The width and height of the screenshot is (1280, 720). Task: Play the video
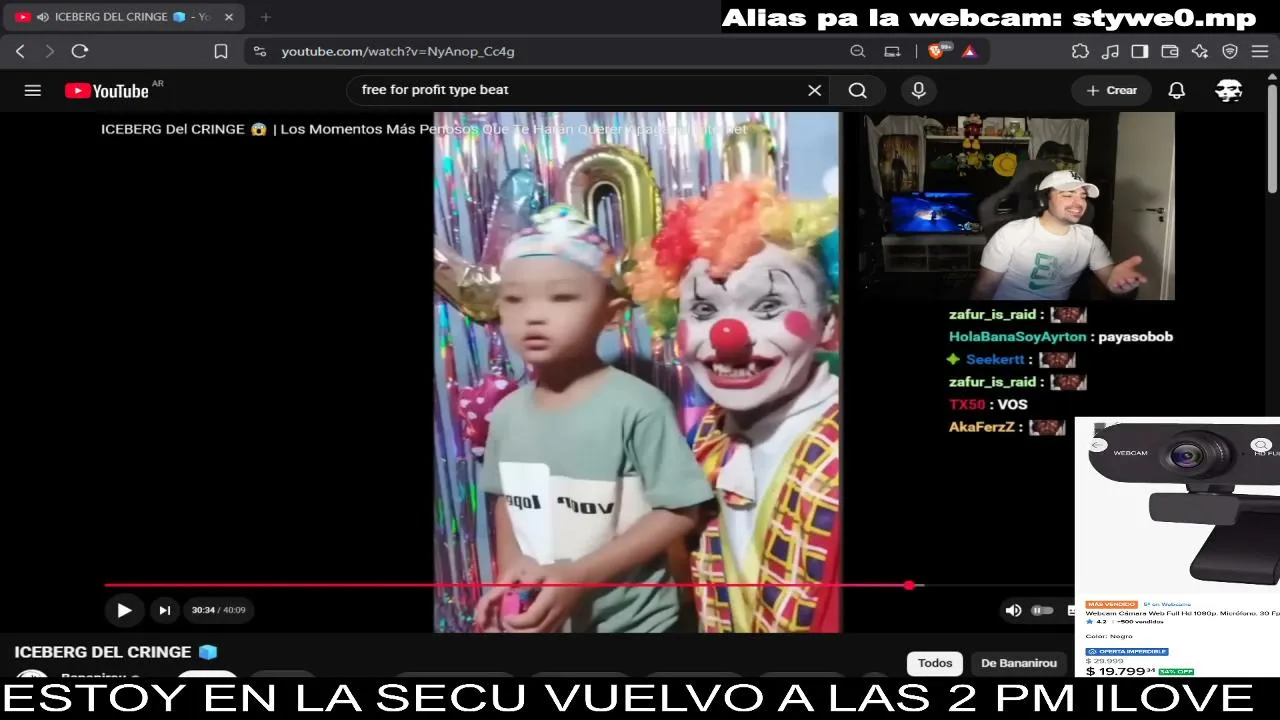click(124, 610)
